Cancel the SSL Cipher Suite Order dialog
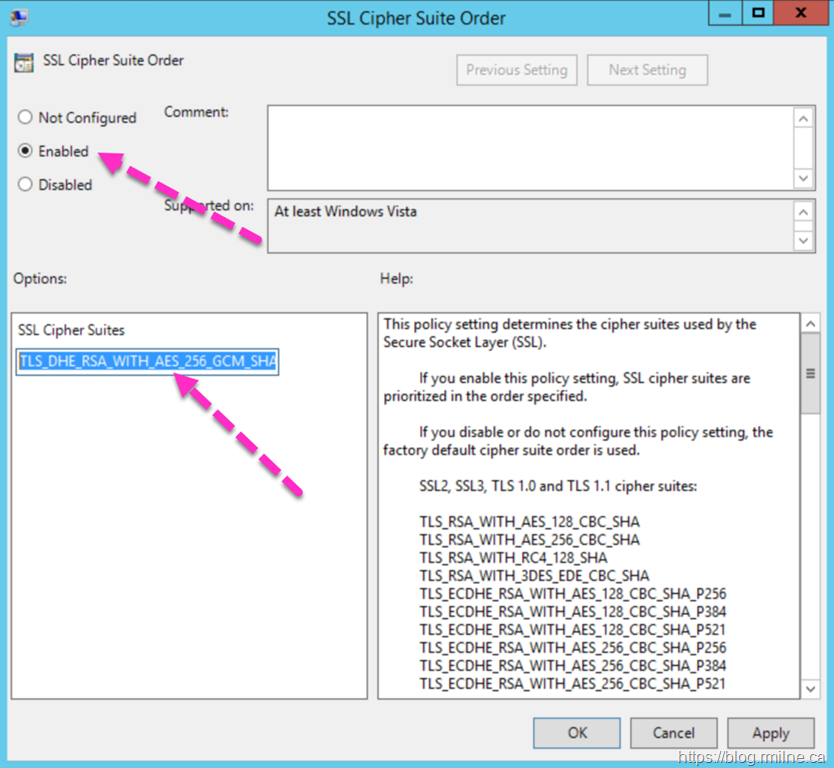The image size is (834, 768). 673,733
